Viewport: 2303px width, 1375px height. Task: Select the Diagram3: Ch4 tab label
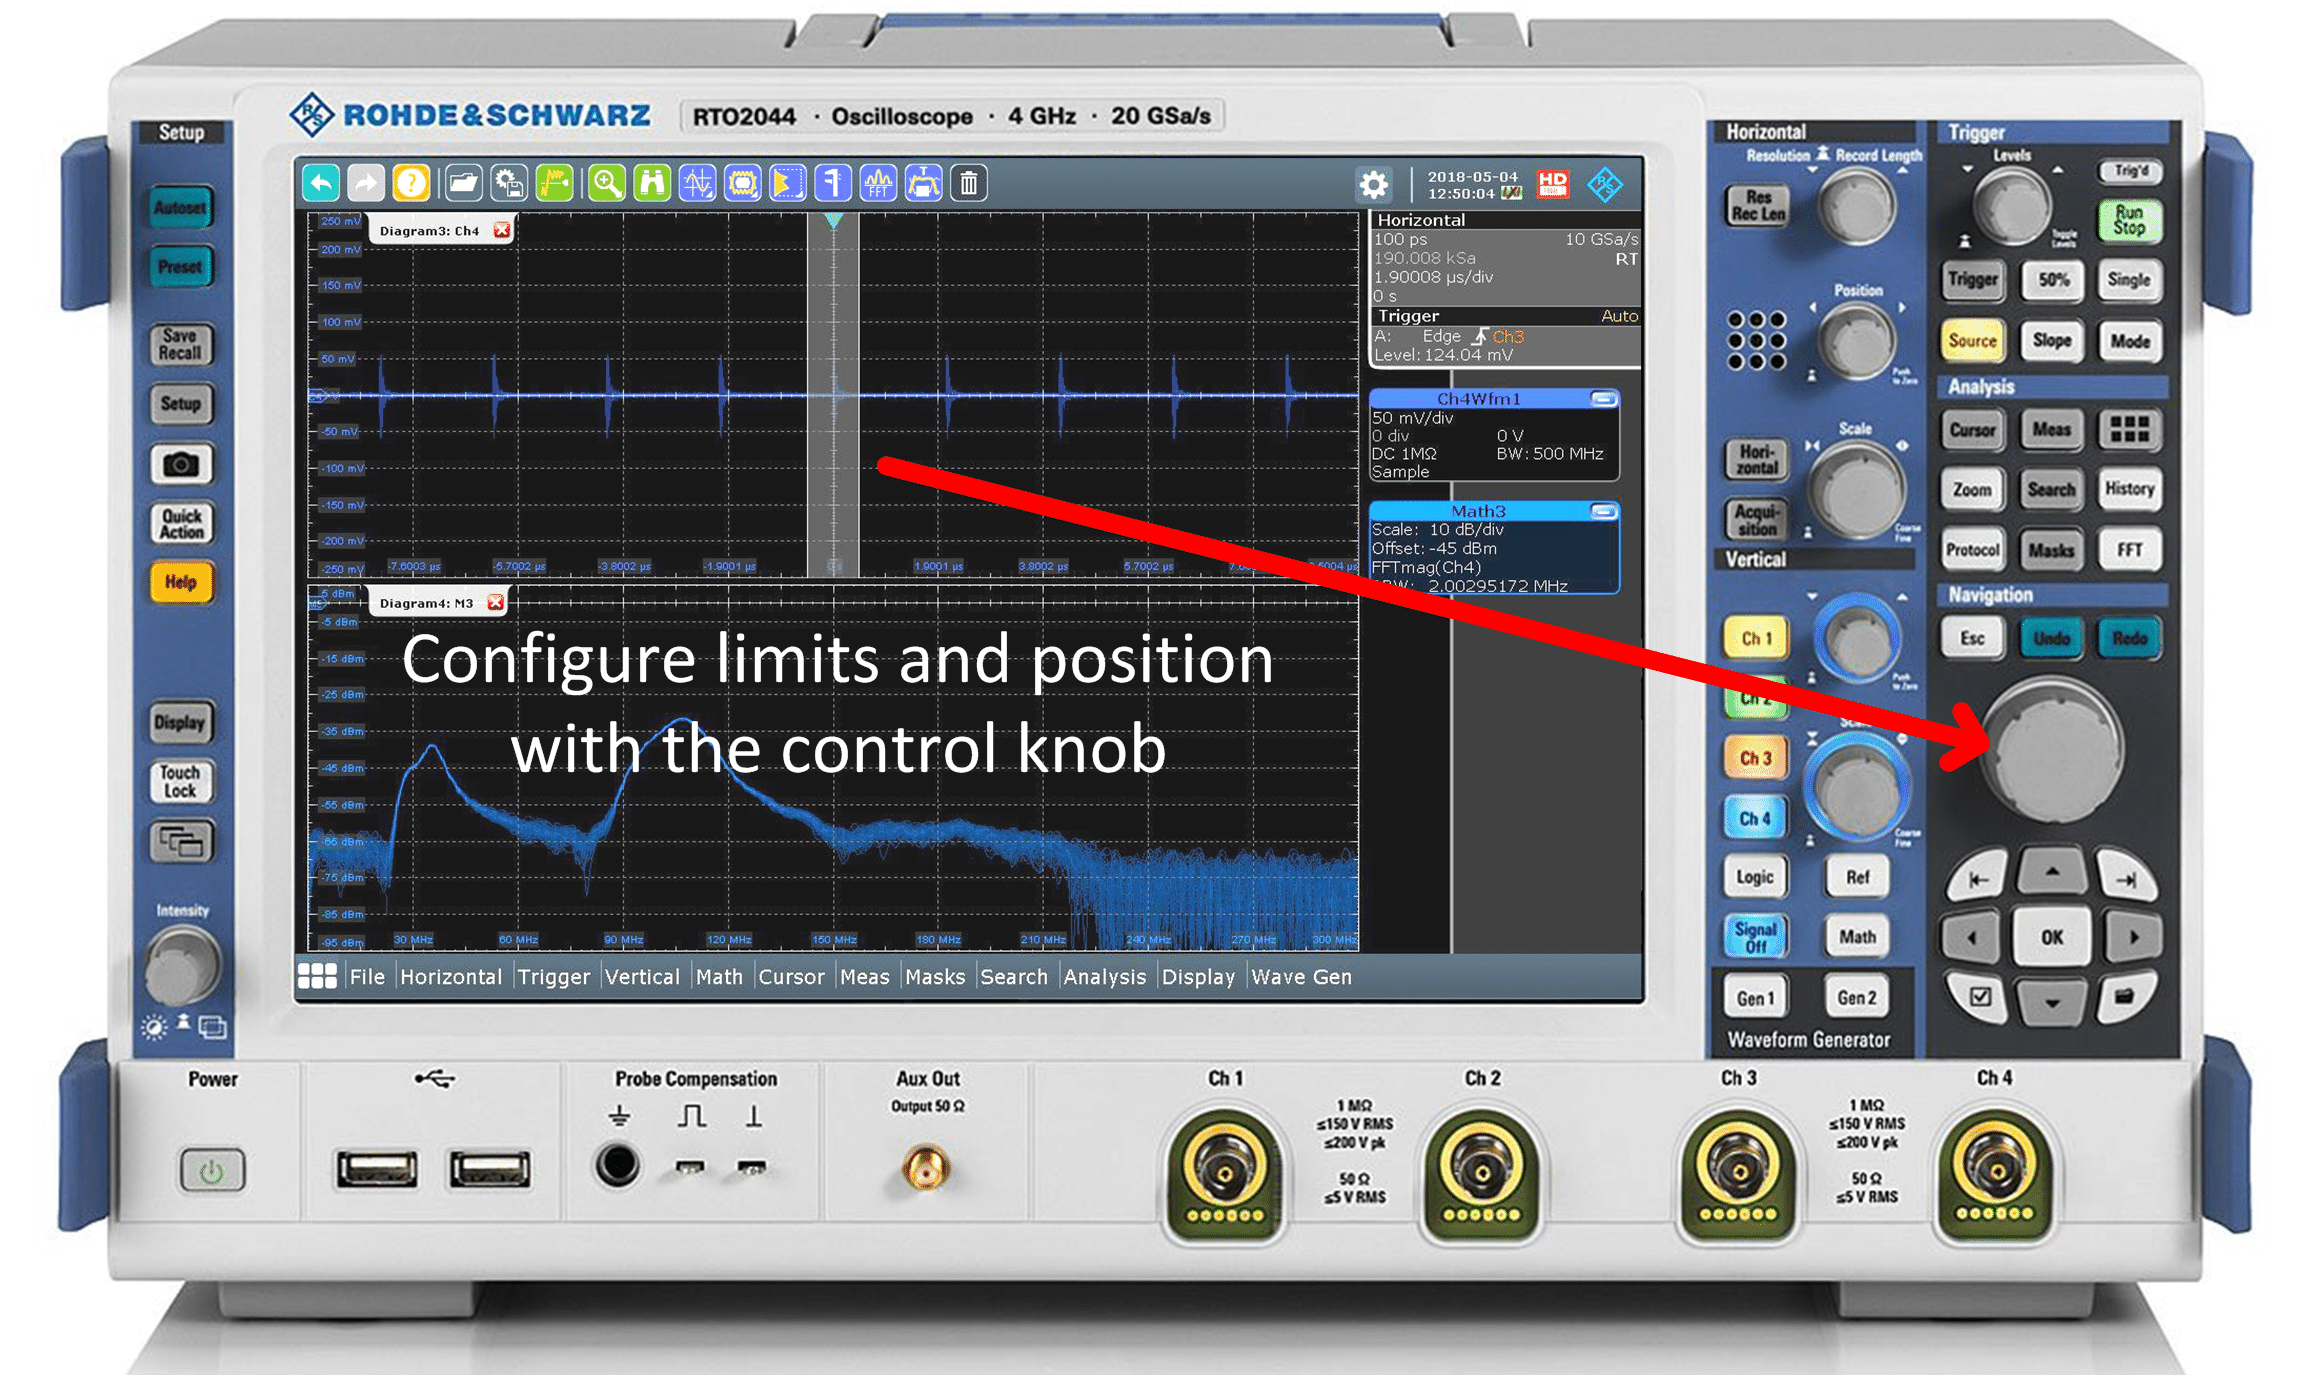(x=429, y=231)
